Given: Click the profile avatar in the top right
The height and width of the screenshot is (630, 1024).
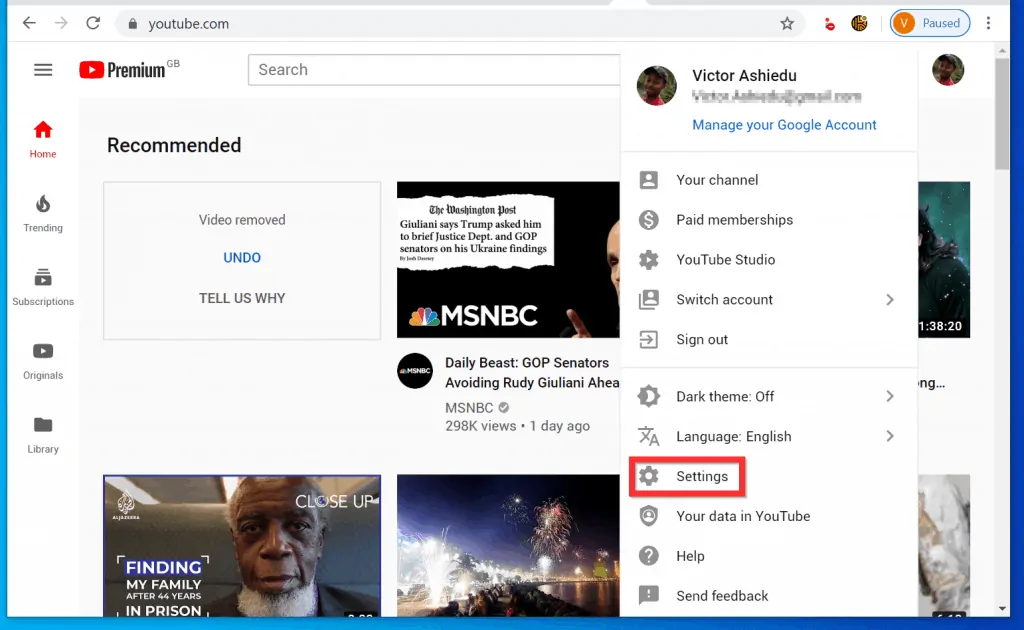Looking at the screenshot, I should (x=947, y=70).
